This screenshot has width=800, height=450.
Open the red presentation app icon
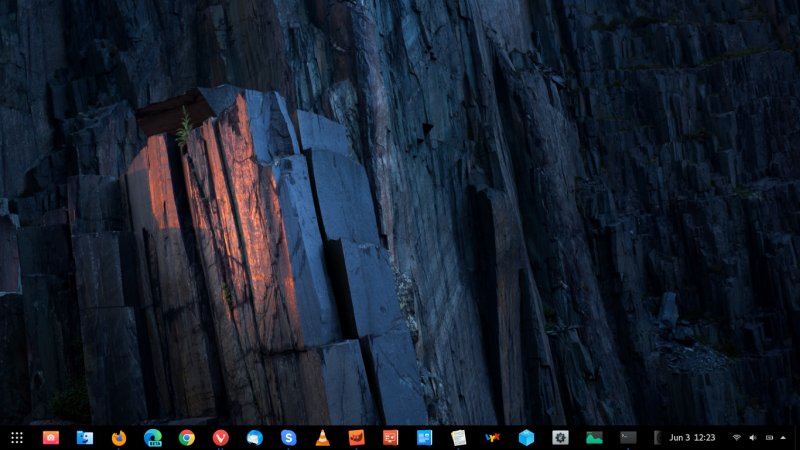coord(390,438)
